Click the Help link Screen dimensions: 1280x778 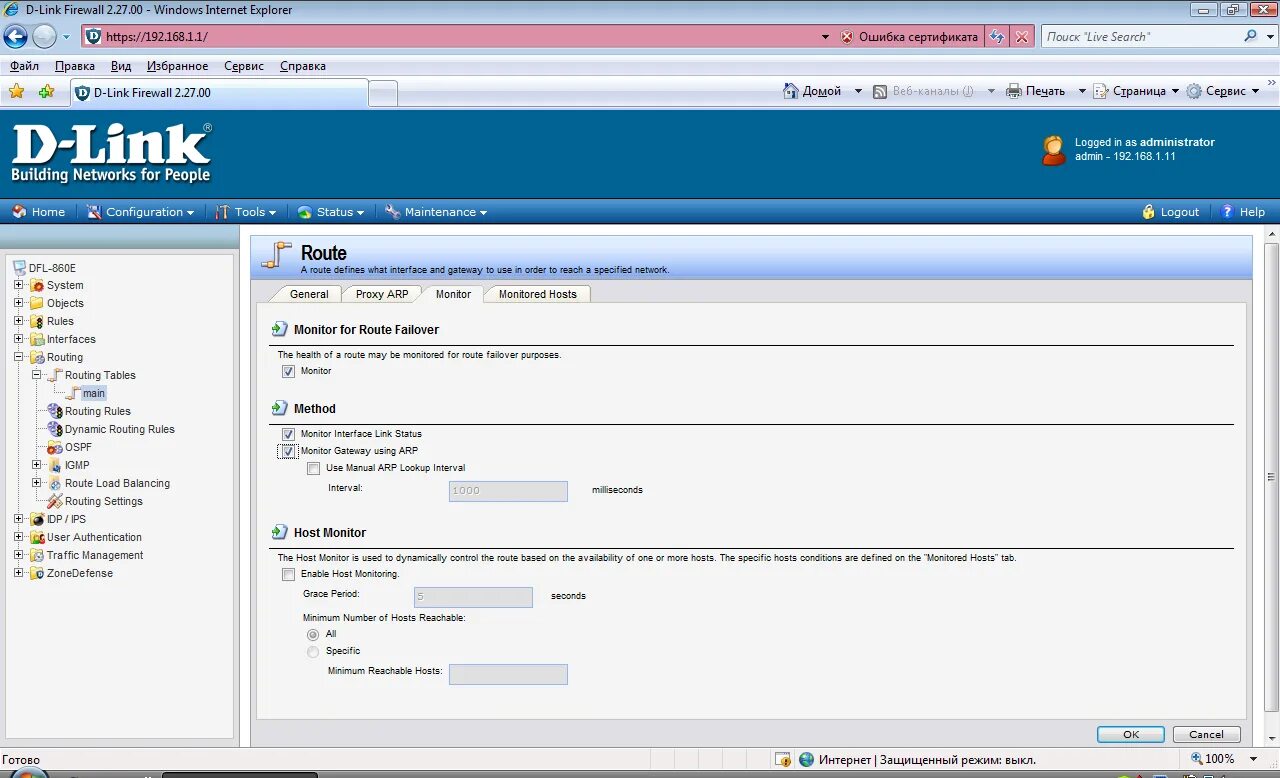(x=1243, y=212)
